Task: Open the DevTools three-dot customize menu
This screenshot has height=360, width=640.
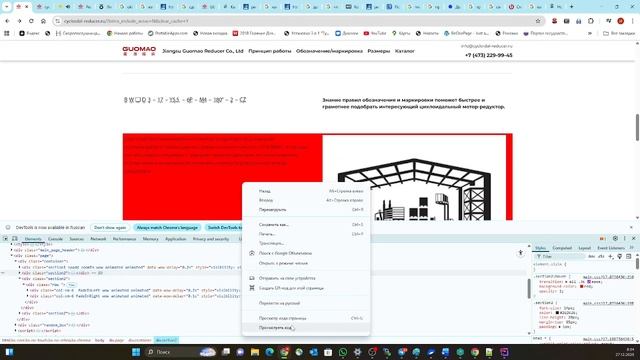Action: (x=624, y=238)
